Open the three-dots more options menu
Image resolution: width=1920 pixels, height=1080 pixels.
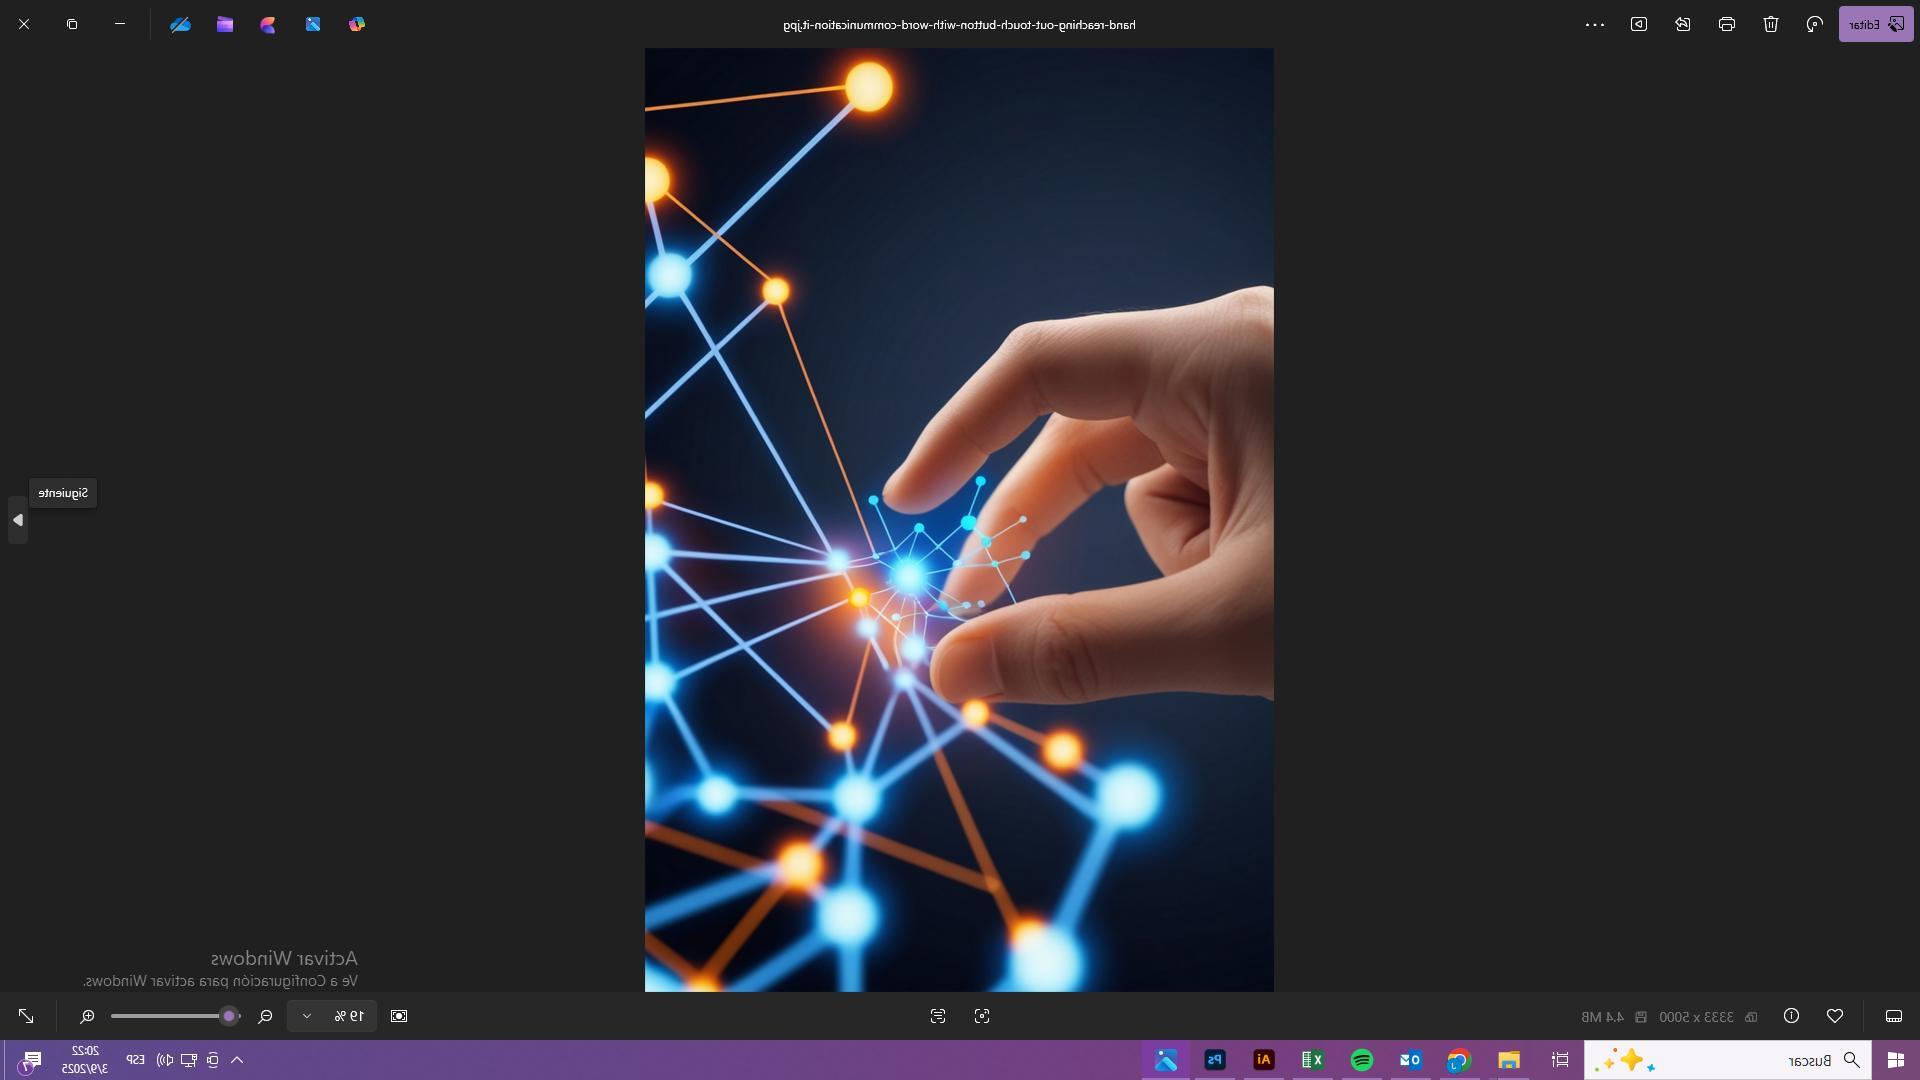click(1595, 24)
